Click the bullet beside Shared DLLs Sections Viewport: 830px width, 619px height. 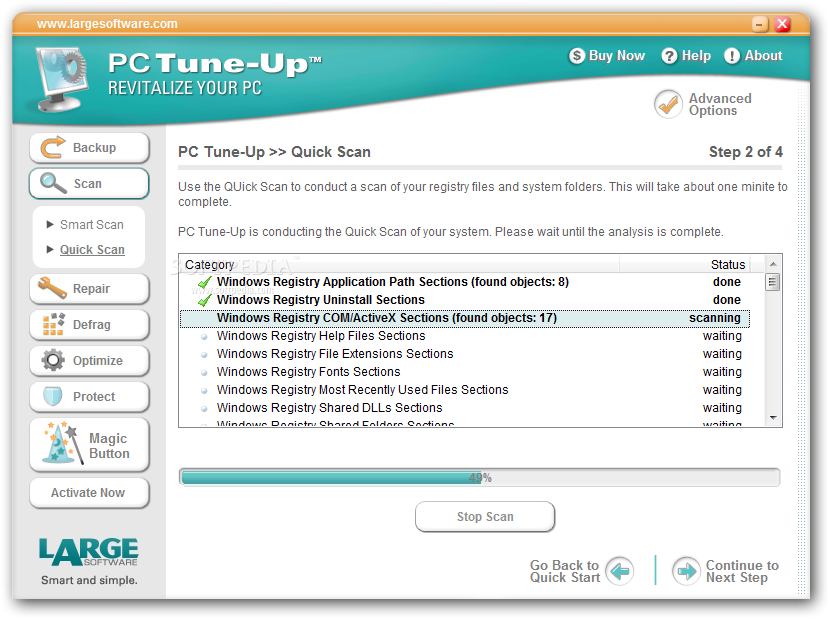204,409
